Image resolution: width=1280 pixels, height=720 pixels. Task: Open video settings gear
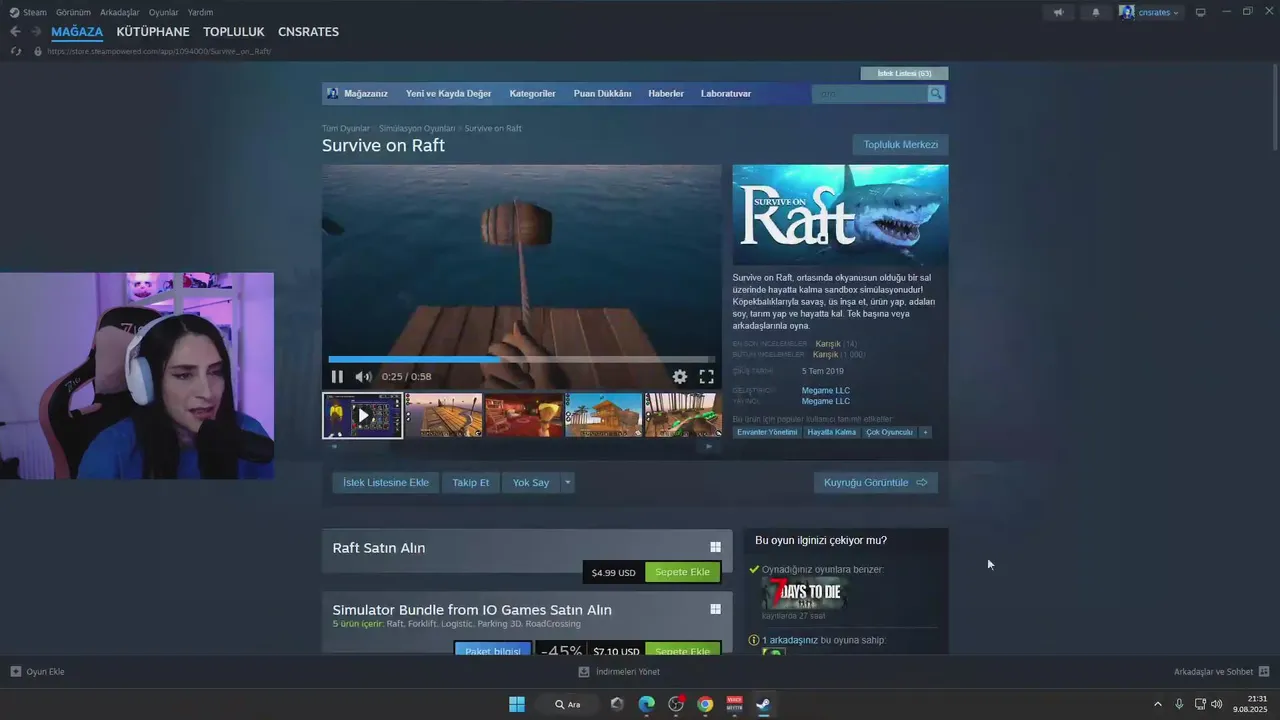pos(680,377)
